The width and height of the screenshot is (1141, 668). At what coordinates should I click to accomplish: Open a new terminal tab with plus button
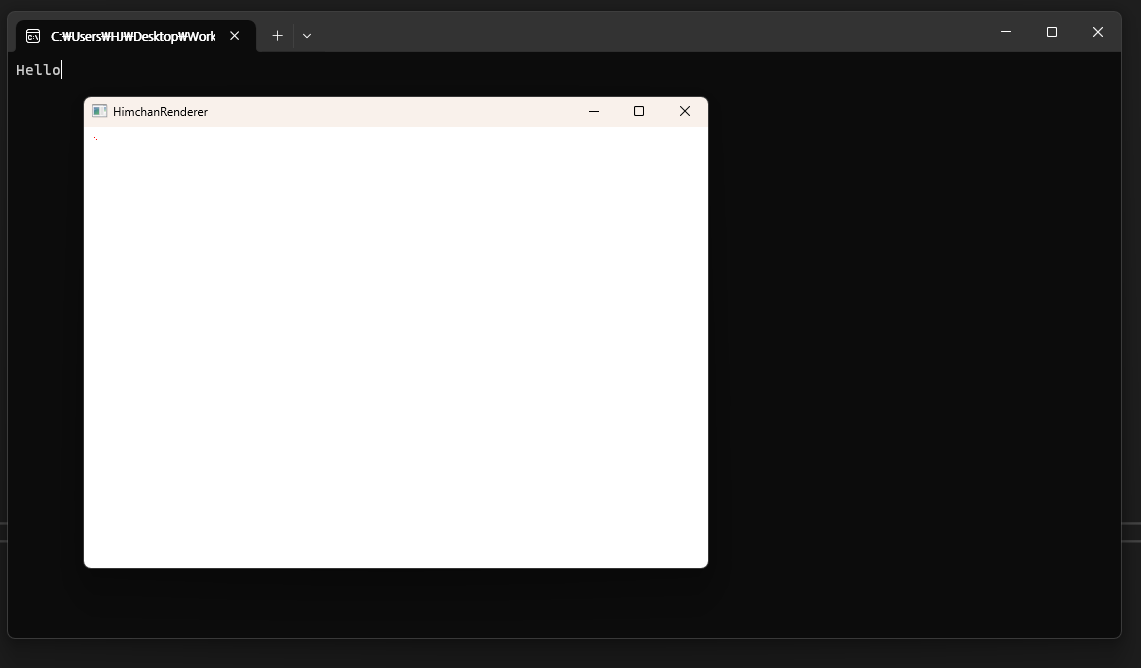277,36
